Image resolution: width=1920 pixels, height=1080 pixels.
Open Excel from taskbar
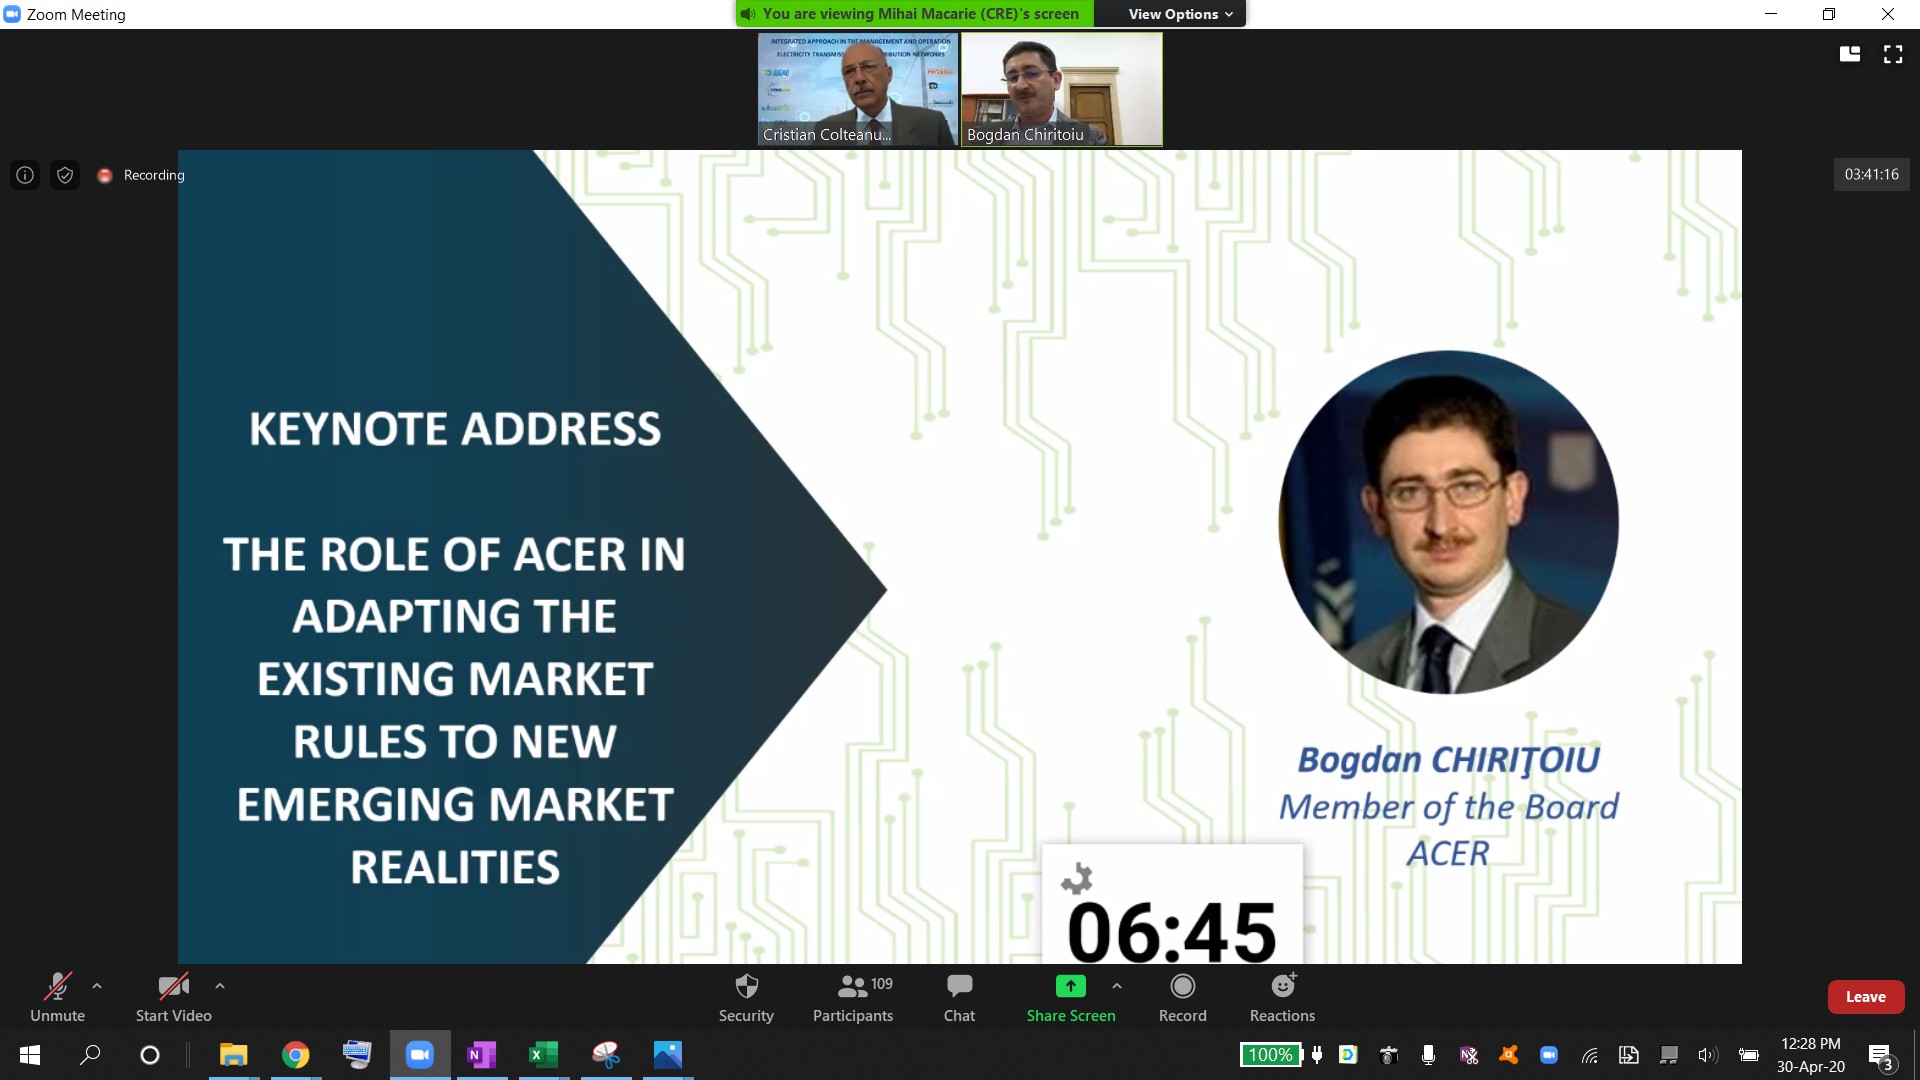[x=543, y=1055]
